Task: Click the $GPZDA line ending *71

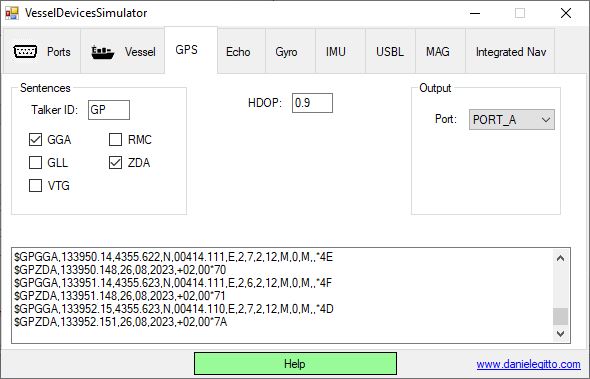Action: point(120,296)
